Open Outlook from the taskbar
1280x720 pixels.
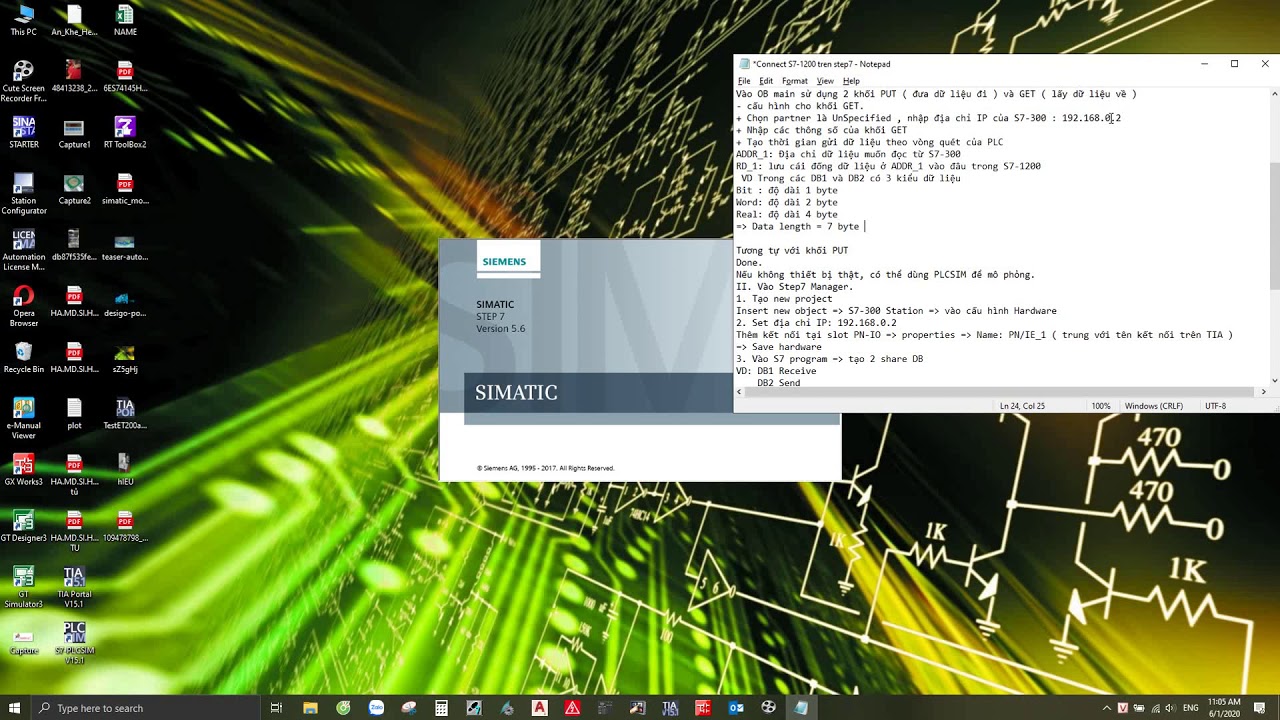(x=736, y=708)
